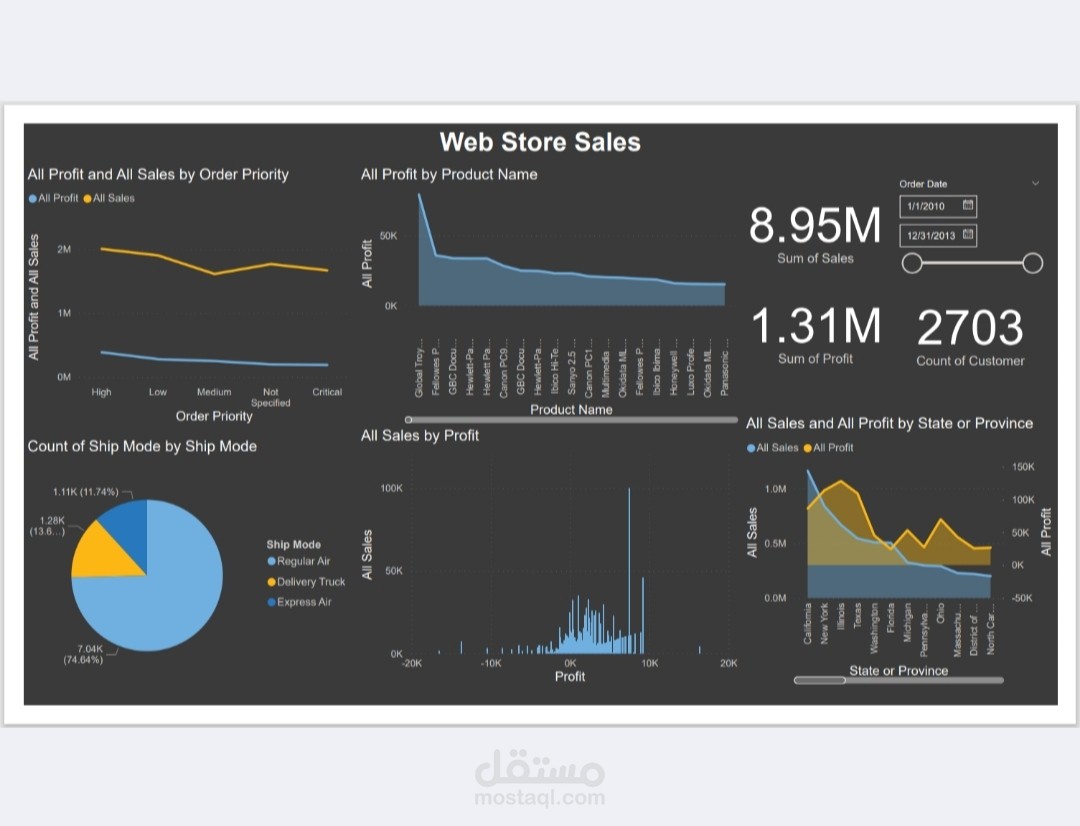Click the Texas state axis label

coord(858,616)
